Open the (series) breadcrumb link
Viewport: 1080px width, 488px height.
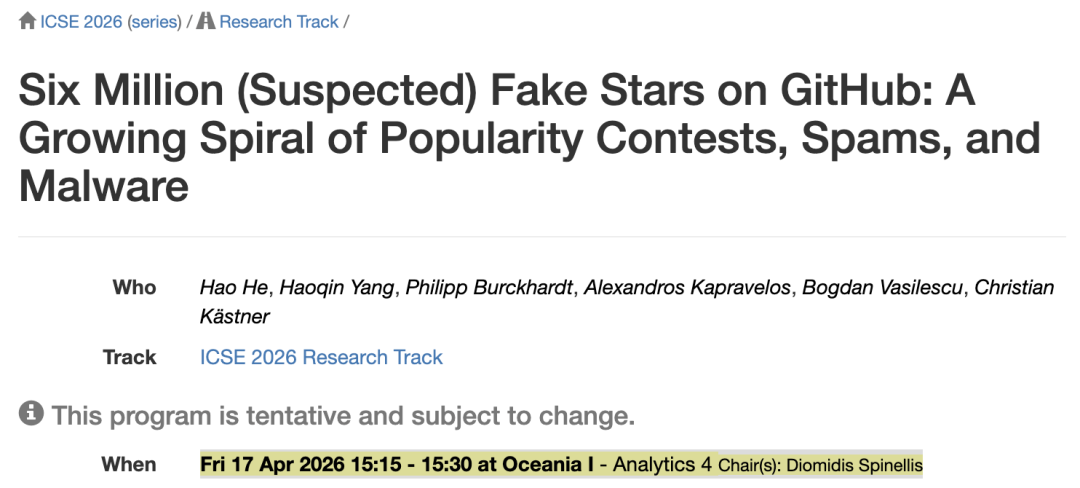point(154,22)
